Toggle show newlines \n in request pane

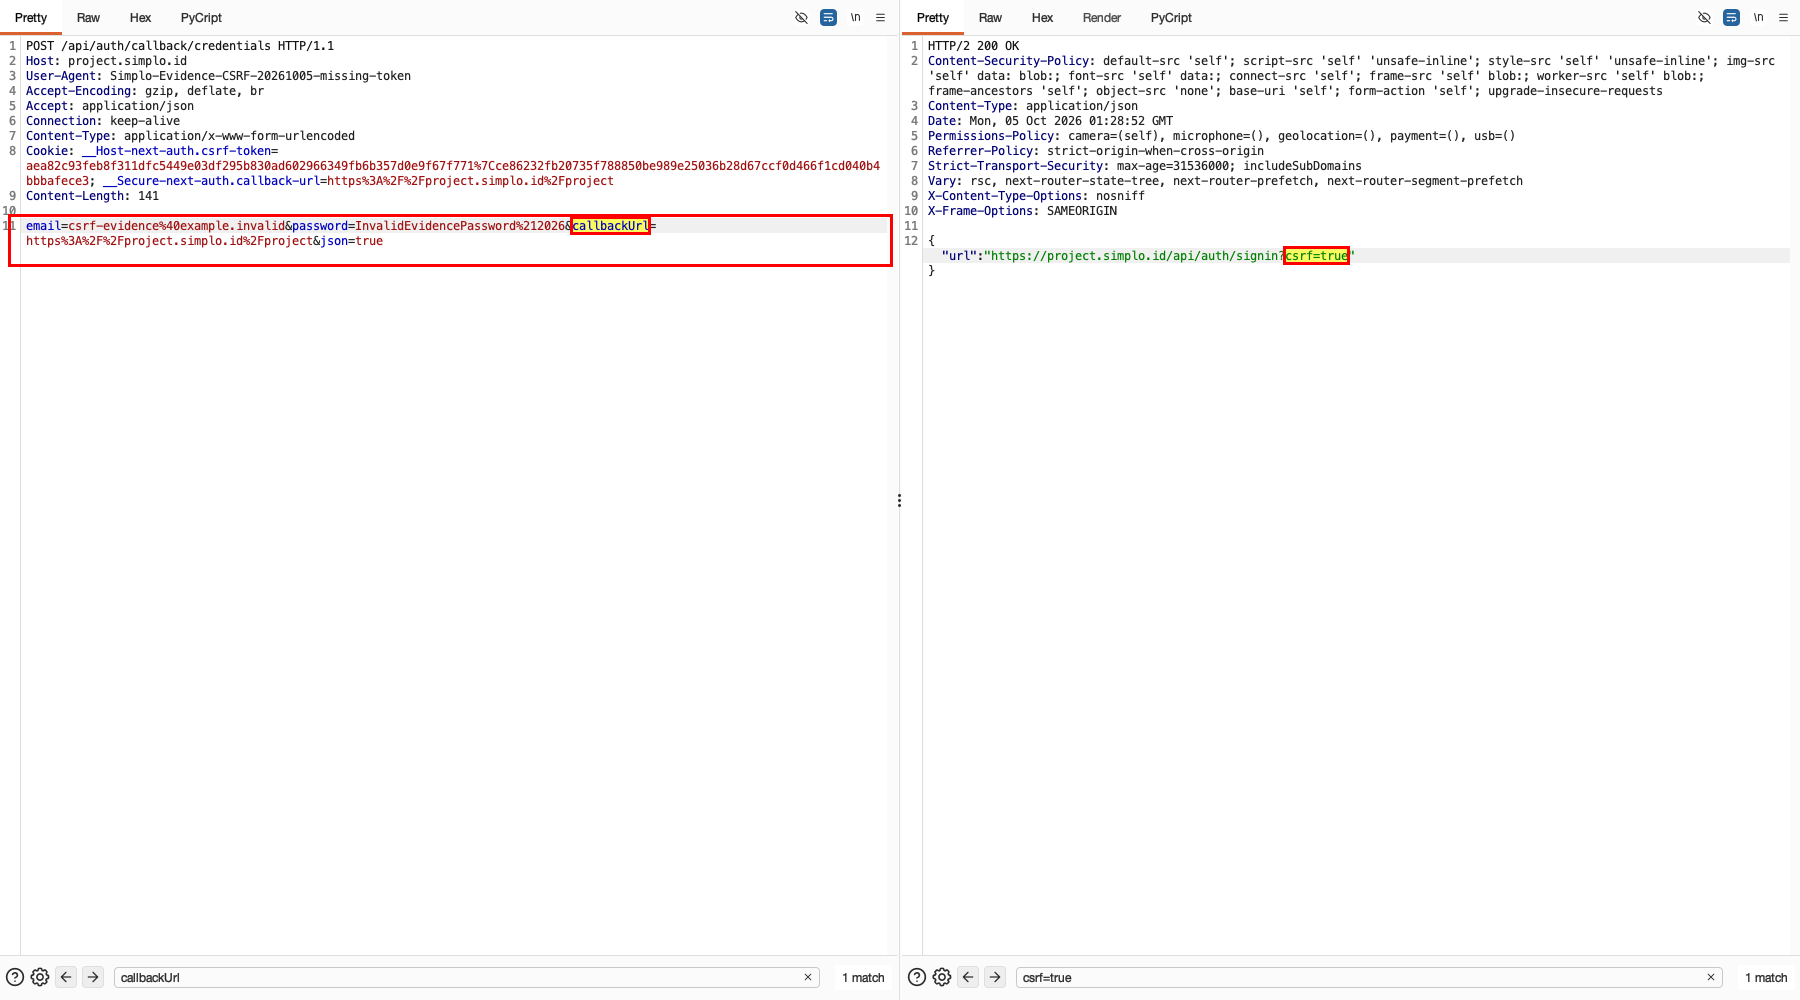pos(855,17)
